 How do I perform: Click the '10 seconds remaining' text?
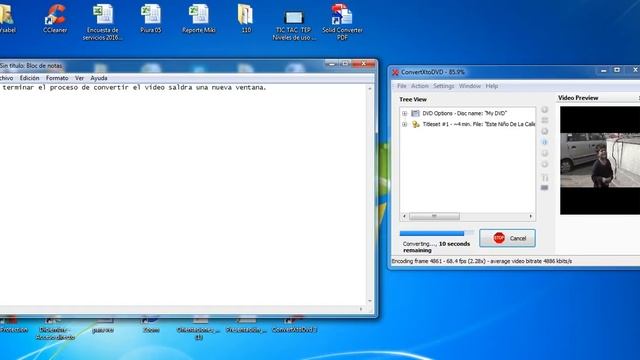click(437, 247)
